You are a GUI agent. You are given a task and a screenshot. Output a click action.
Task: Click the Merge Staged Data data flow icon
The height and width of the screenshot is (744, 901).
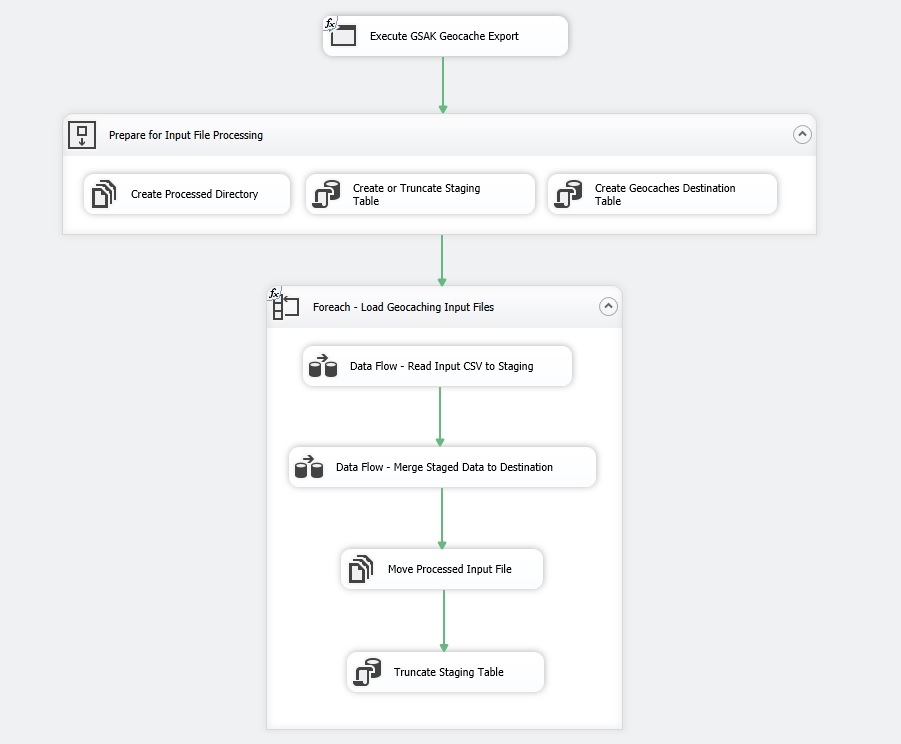click(309, 467)
